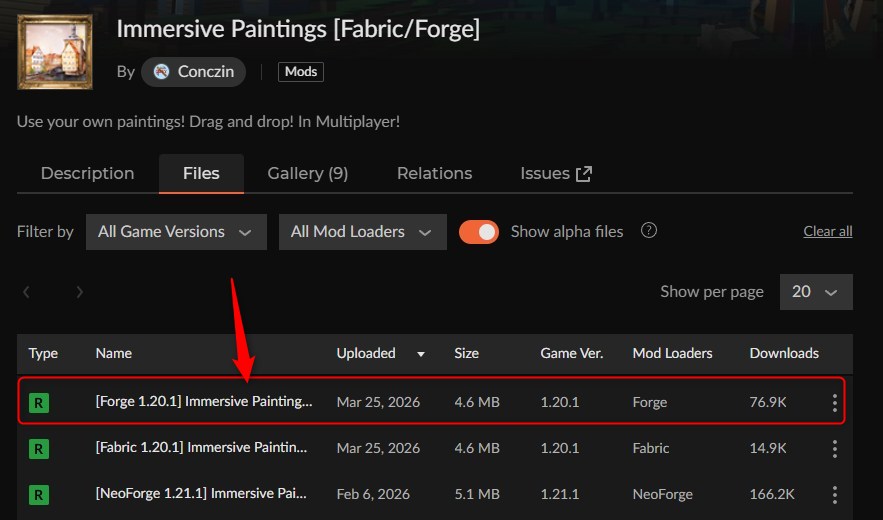Click the Immersive Paintings [Fabric/Forge] title

298,29
